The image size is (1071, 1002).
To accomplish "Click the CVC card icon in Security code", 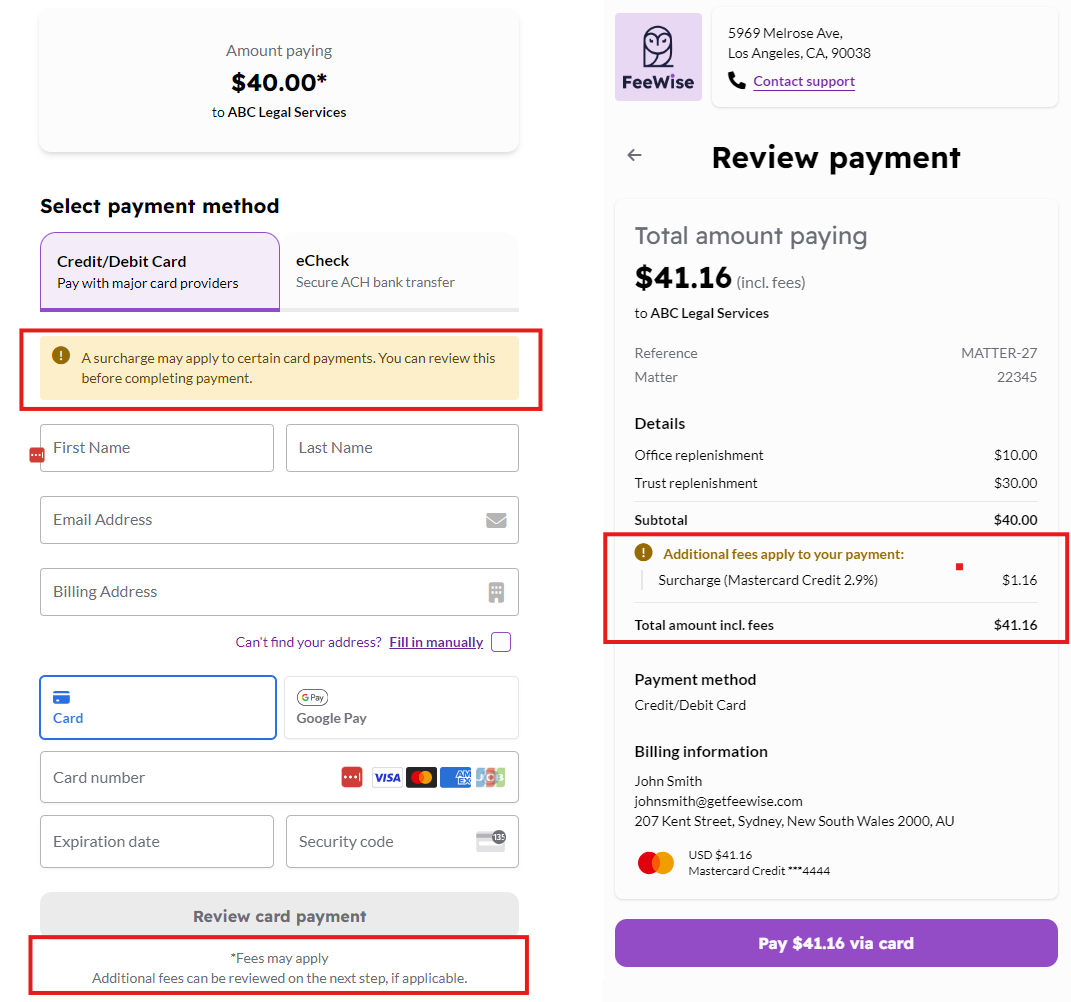I will [490, 841].
